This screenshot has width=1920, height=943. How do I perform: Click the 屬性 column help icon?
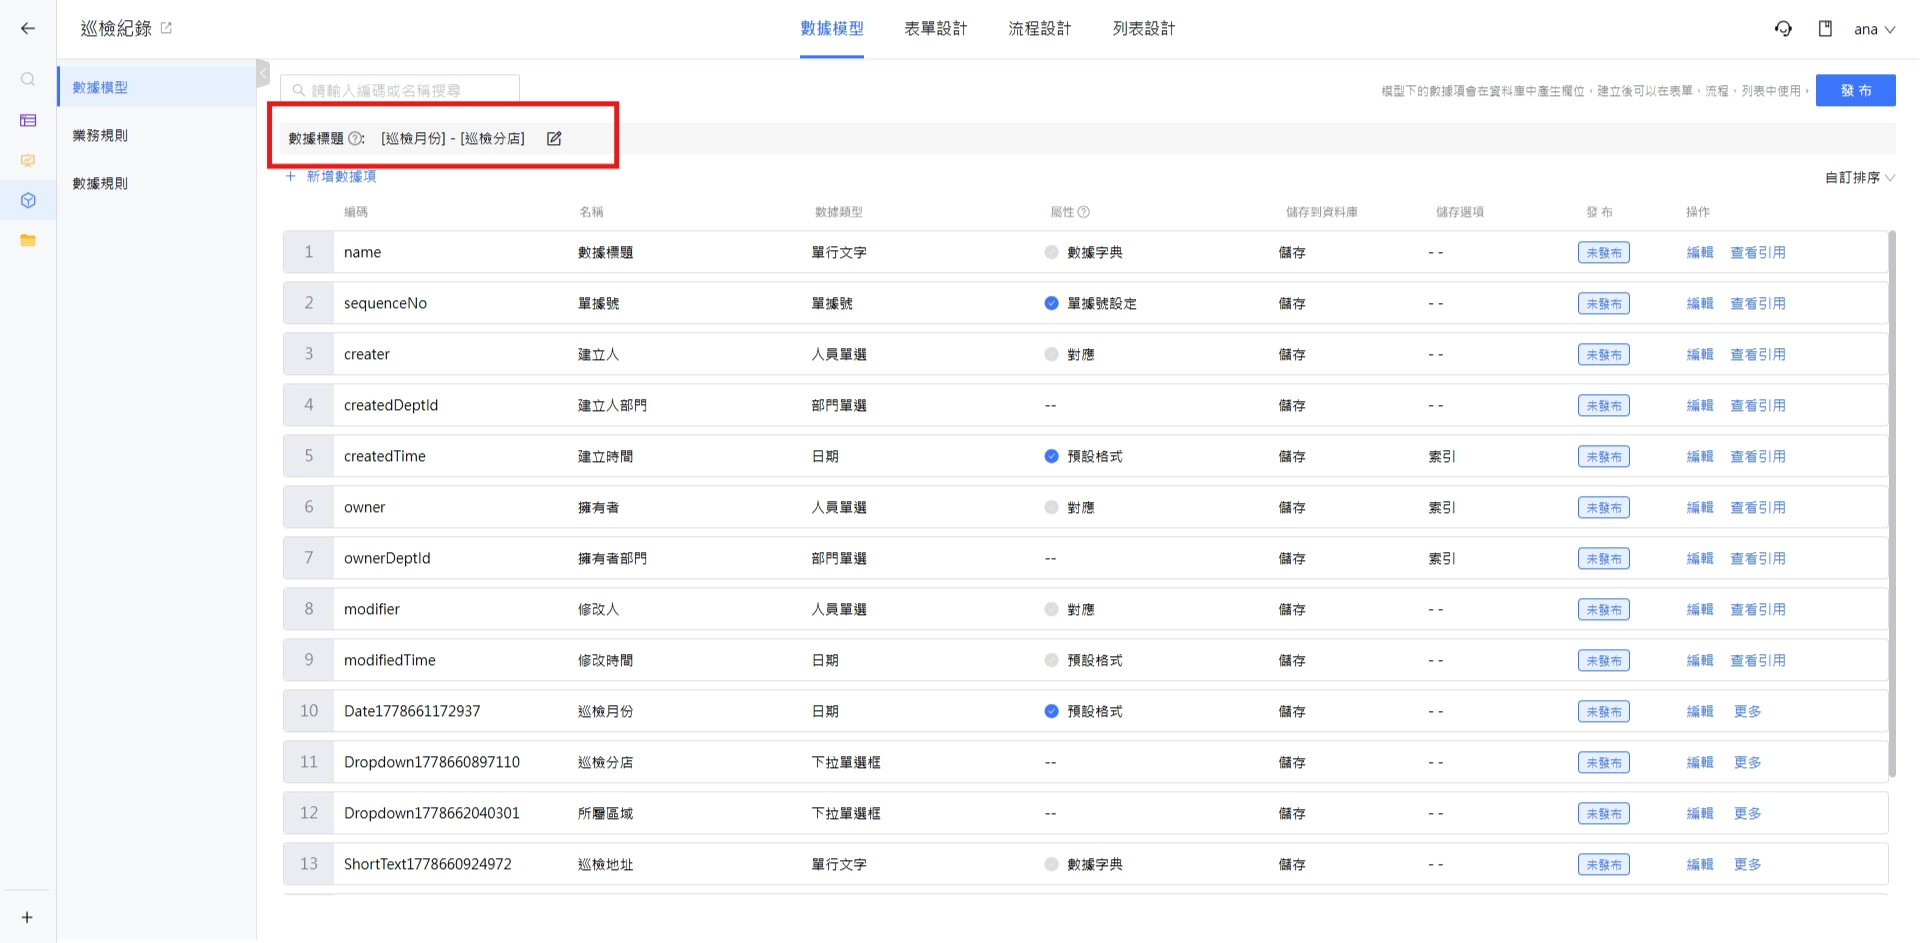click(x=1084, y=212)
